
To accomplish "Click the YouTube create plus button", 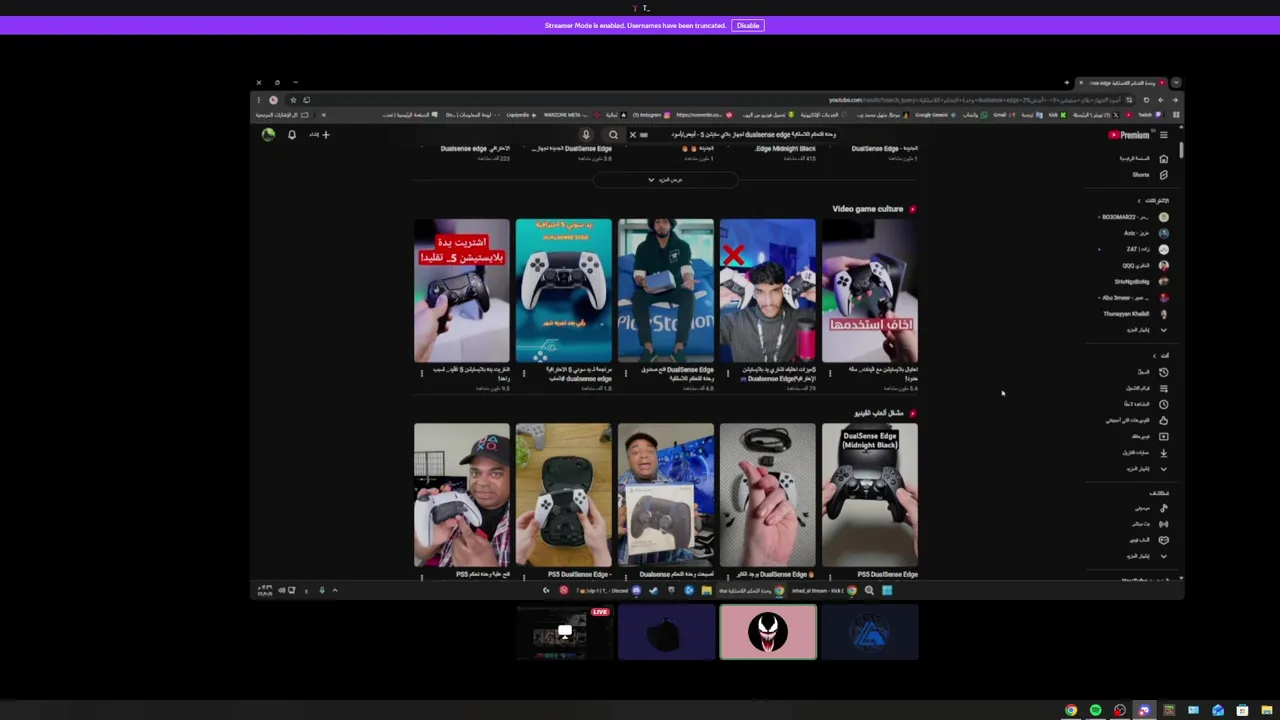I will (319, 135).
